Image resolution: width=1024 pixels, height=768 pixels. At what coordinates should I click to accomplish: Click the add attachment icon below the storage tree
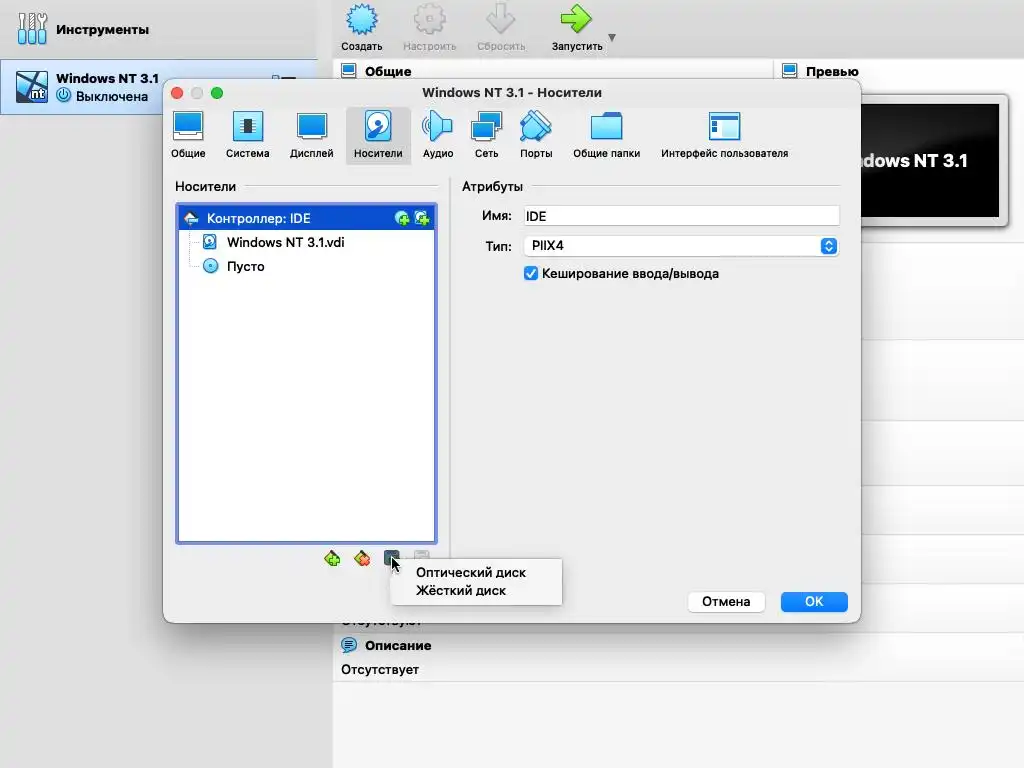click(x=391, y=558)
